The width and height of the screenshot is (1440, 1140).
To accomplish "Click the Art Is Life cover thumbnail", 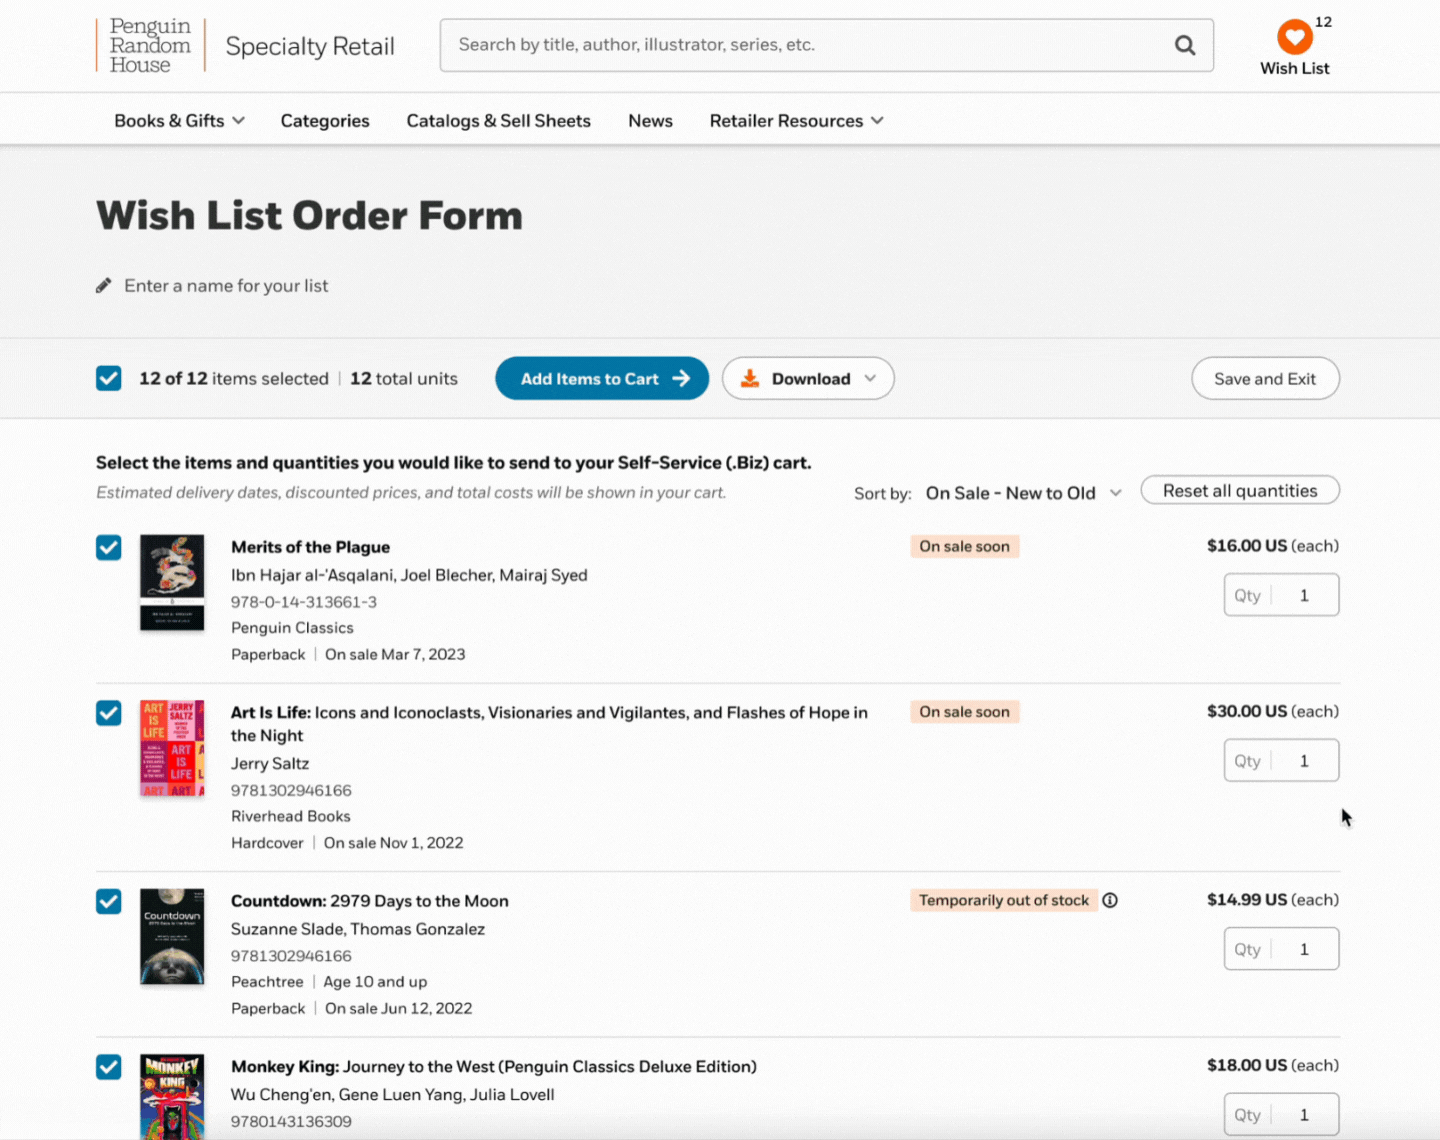I will click(172, 748).
